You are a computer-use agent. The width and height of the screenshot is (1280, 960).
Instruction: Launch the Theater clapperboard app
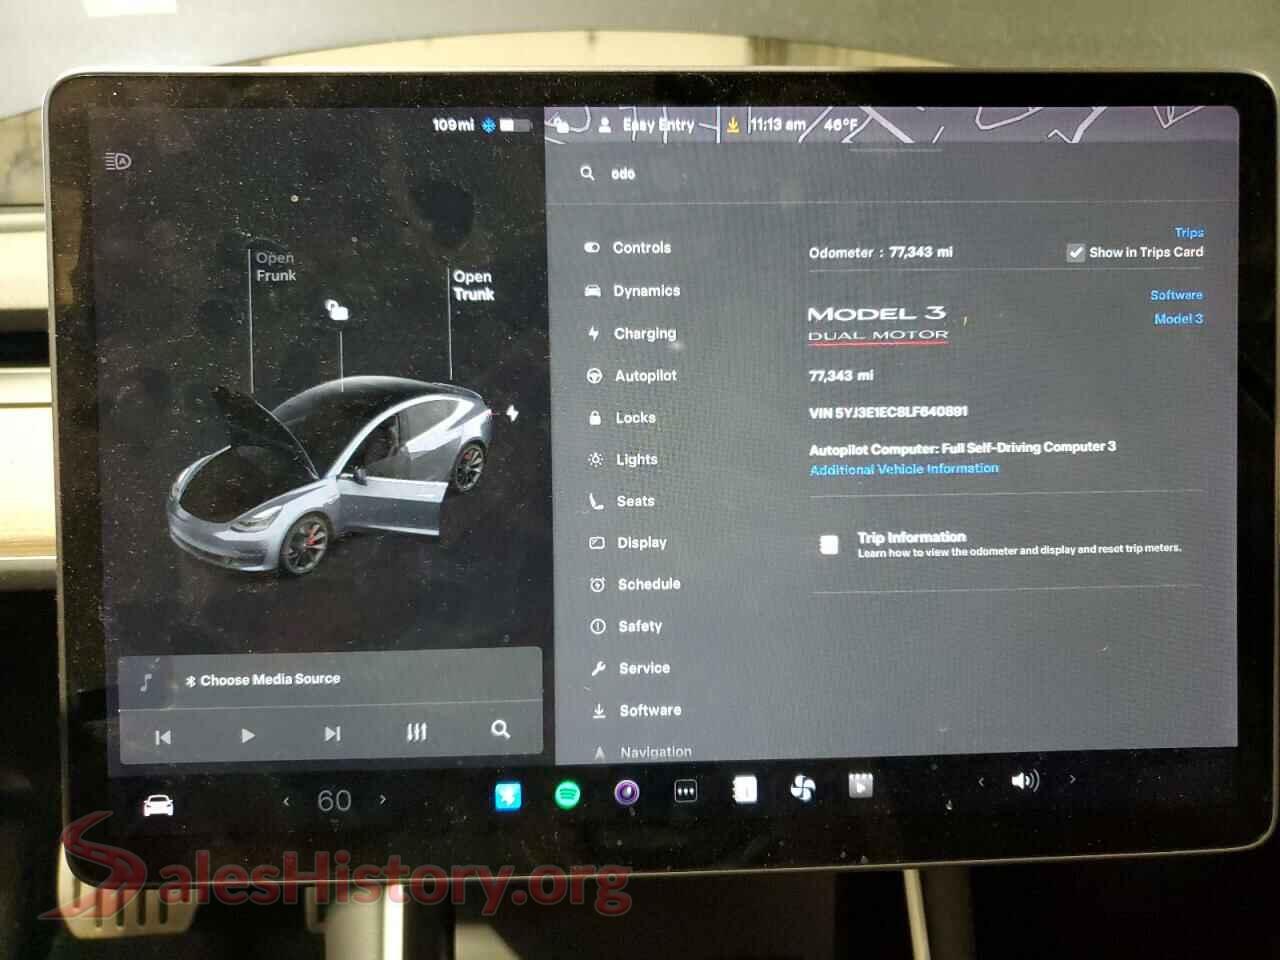pos(861,786)
